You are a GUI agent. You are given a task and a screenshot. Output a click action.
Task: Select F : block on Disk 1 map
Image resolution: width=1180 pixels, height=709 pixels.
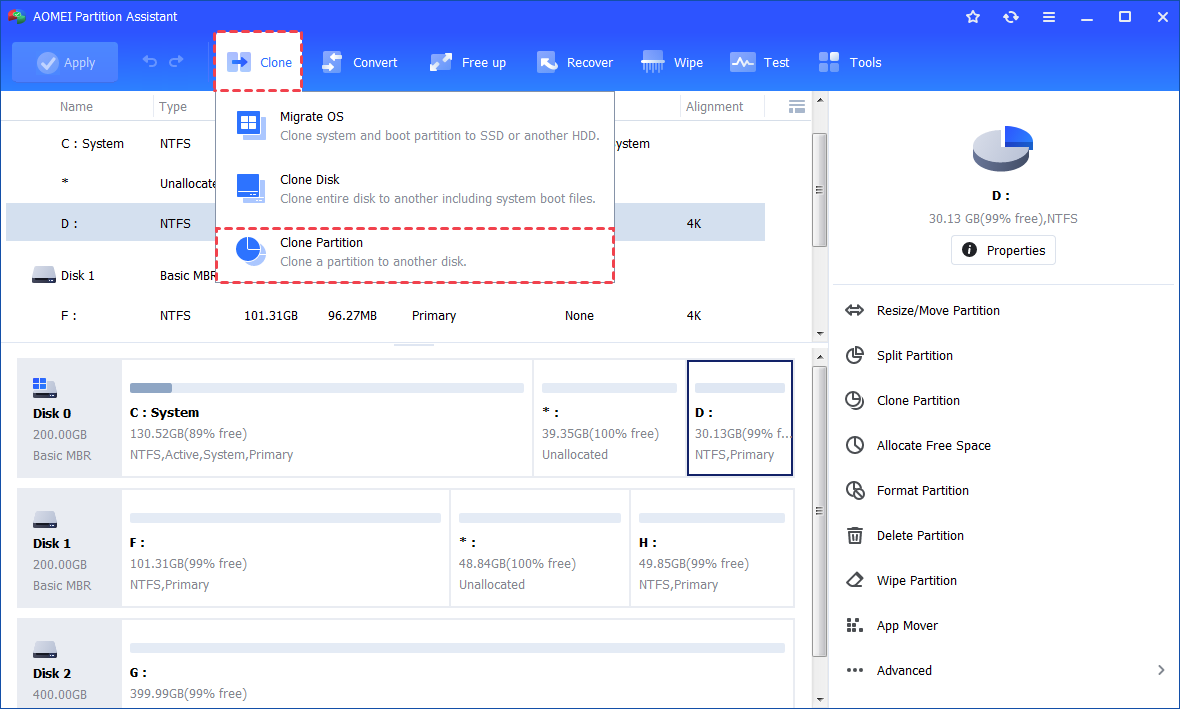(285, 548)
